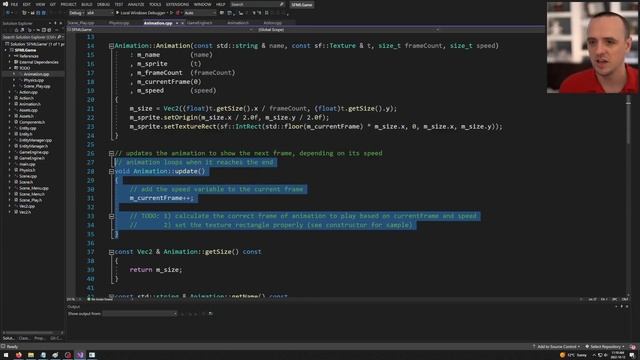This screenshot has width=640, height=360.
Task: Collapse the TODO folder in Solution Explorer
Action: tap(10, 68)
